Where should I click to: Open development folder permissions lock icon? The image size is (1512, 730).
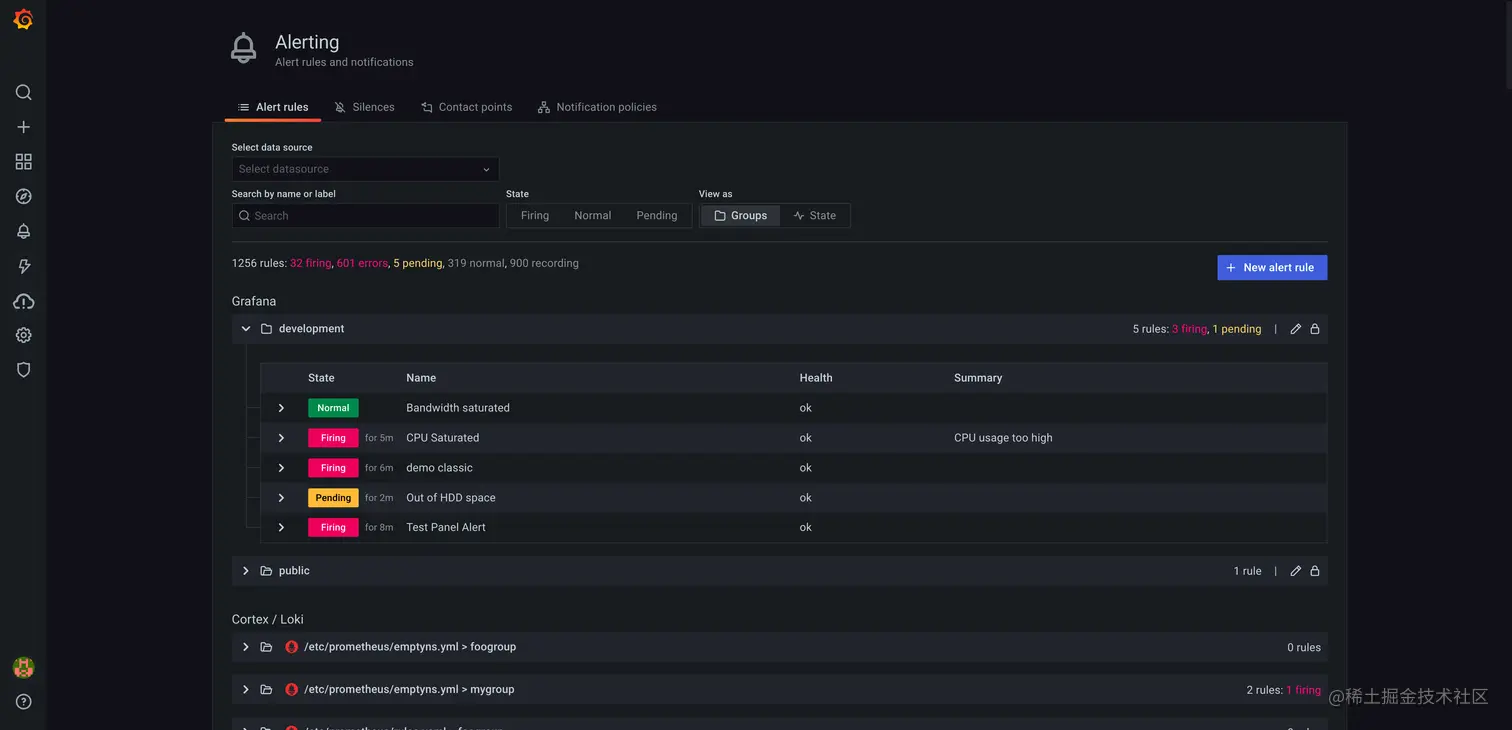(1315, 329)
